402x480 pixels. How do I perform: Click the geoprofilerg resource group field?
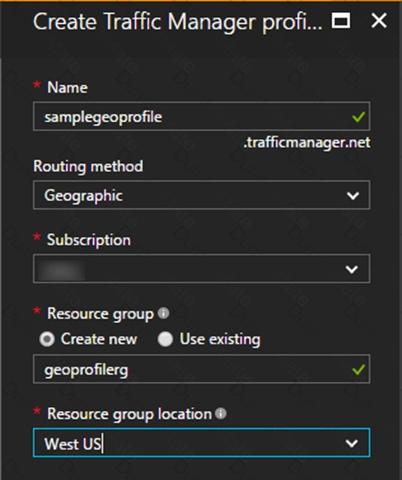click(x=201, y=369)
